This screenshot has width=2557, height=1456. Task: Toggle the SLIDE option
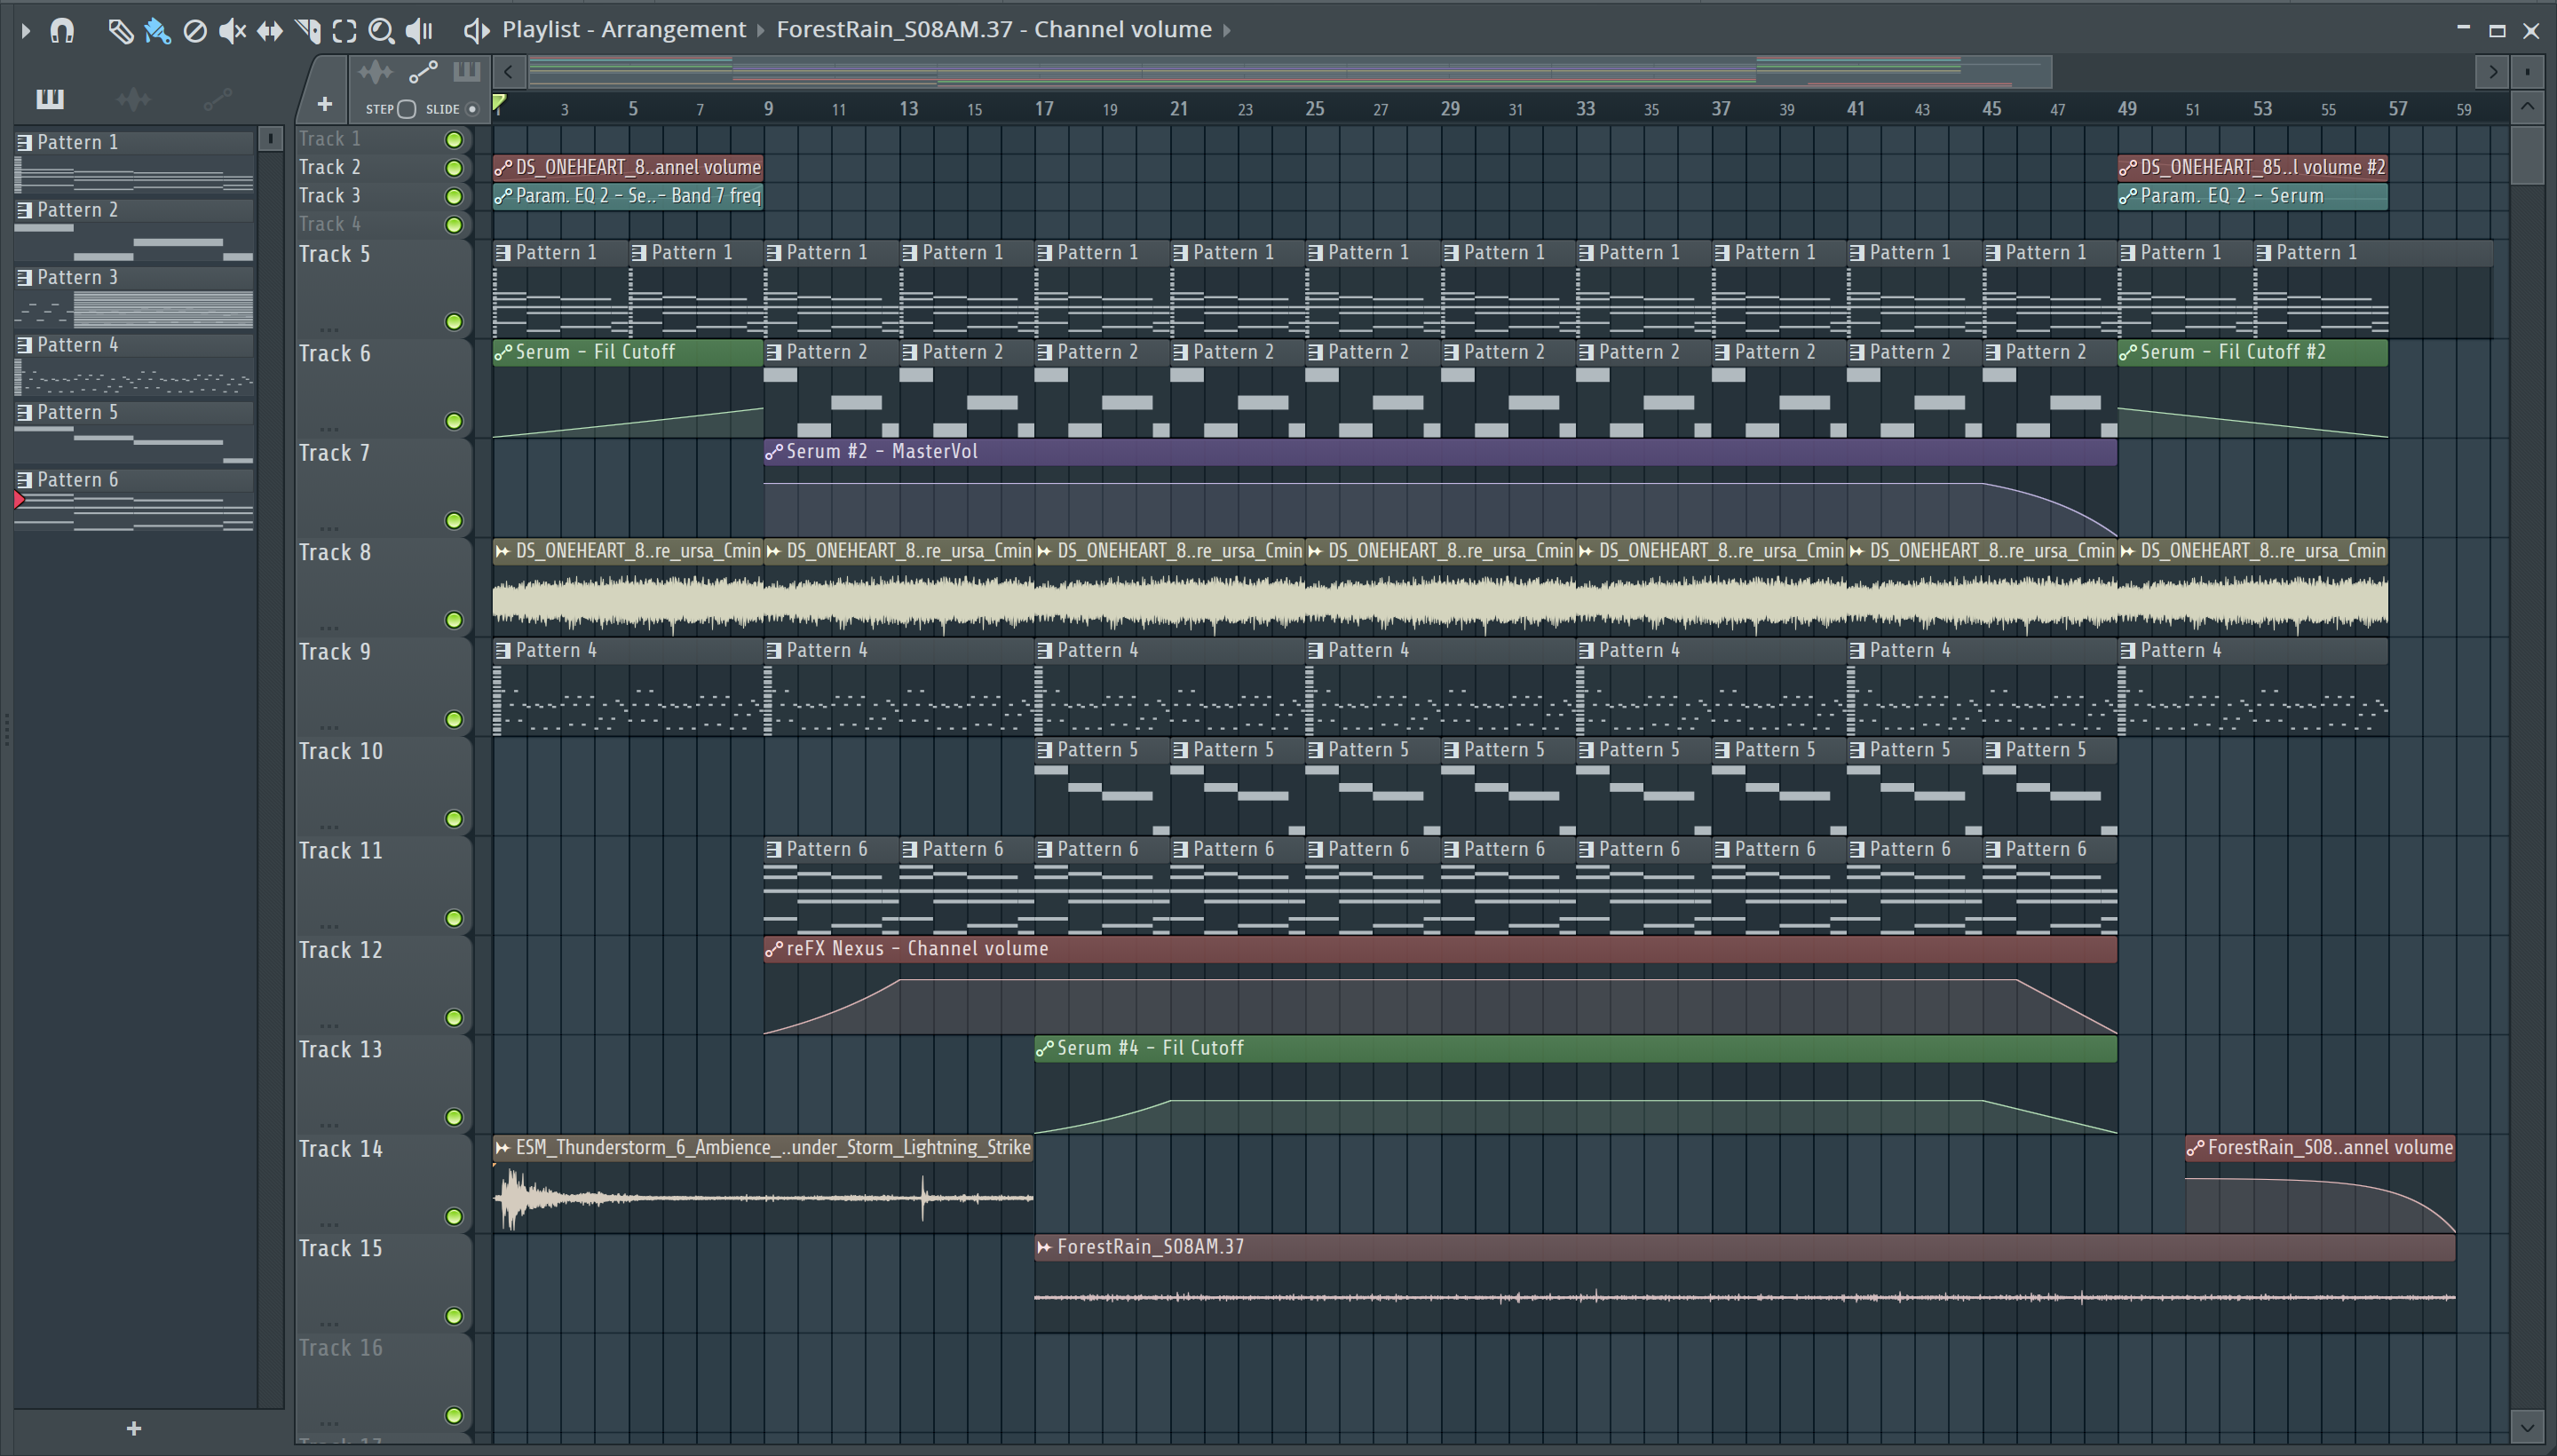[472, 109]
